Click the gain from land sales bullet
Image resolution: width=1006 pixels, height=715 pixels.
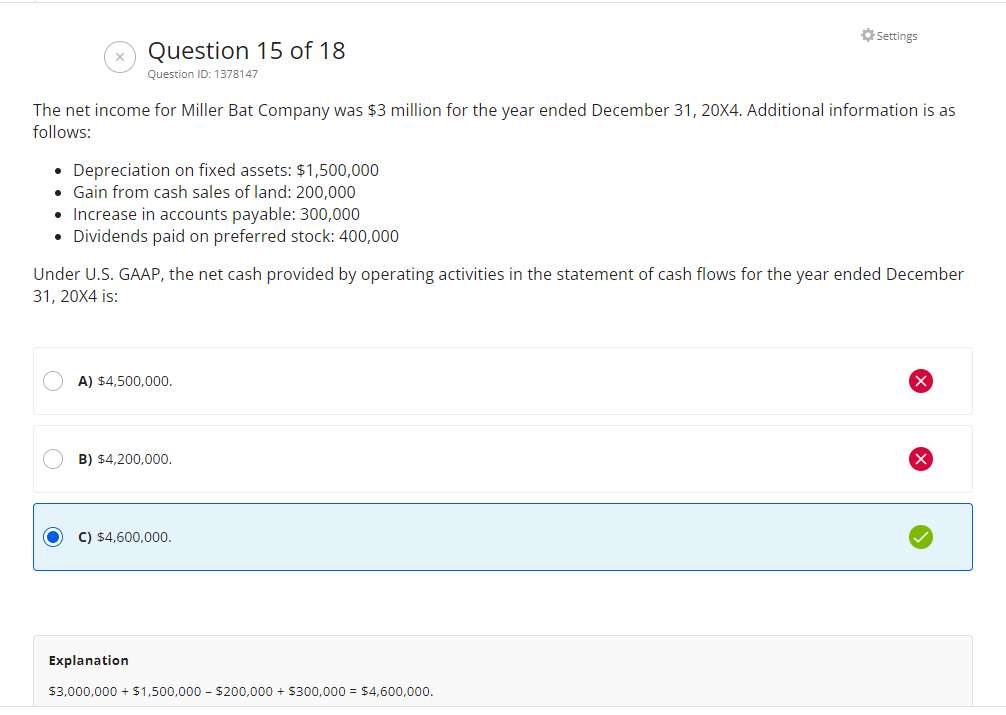214,192
